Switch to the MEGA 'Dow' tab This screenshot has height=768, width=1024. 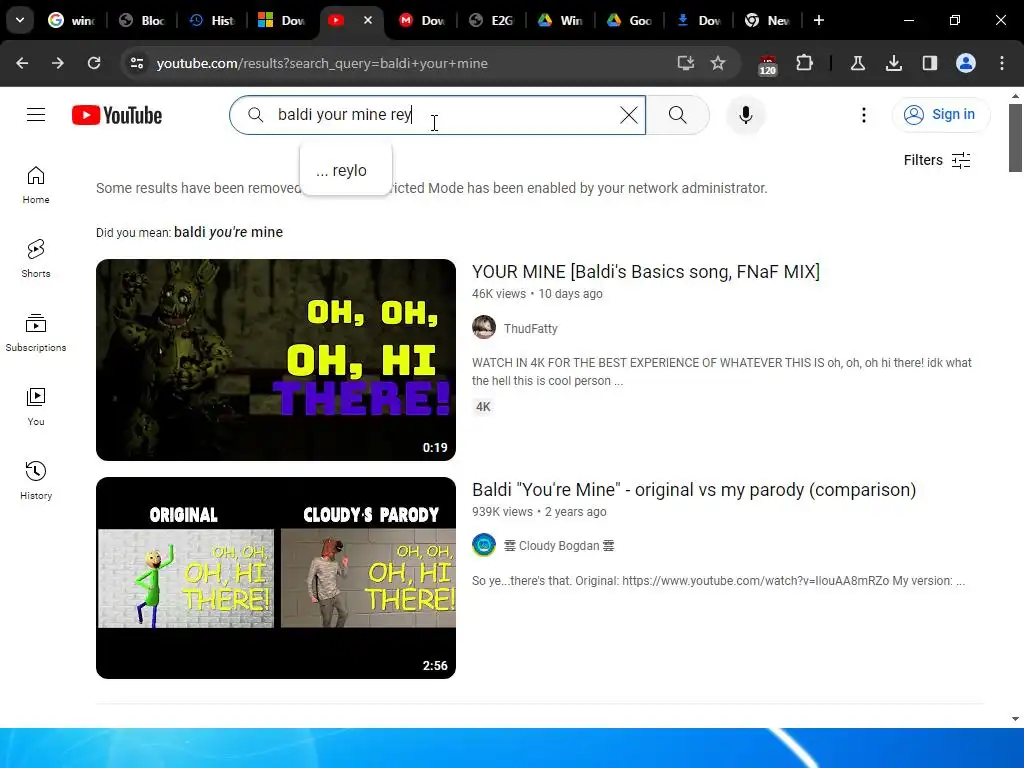point(422,20)
